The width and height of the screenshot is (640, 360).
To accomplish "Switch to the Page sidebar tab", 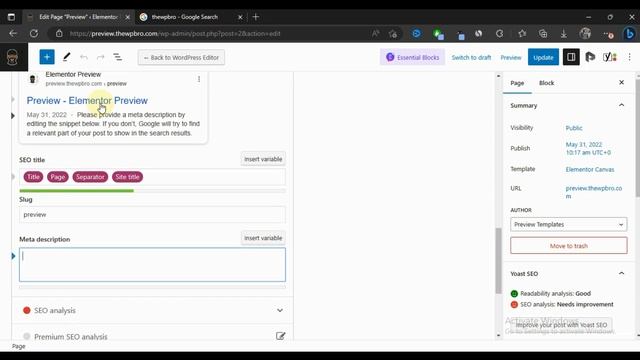I will 517,83.
